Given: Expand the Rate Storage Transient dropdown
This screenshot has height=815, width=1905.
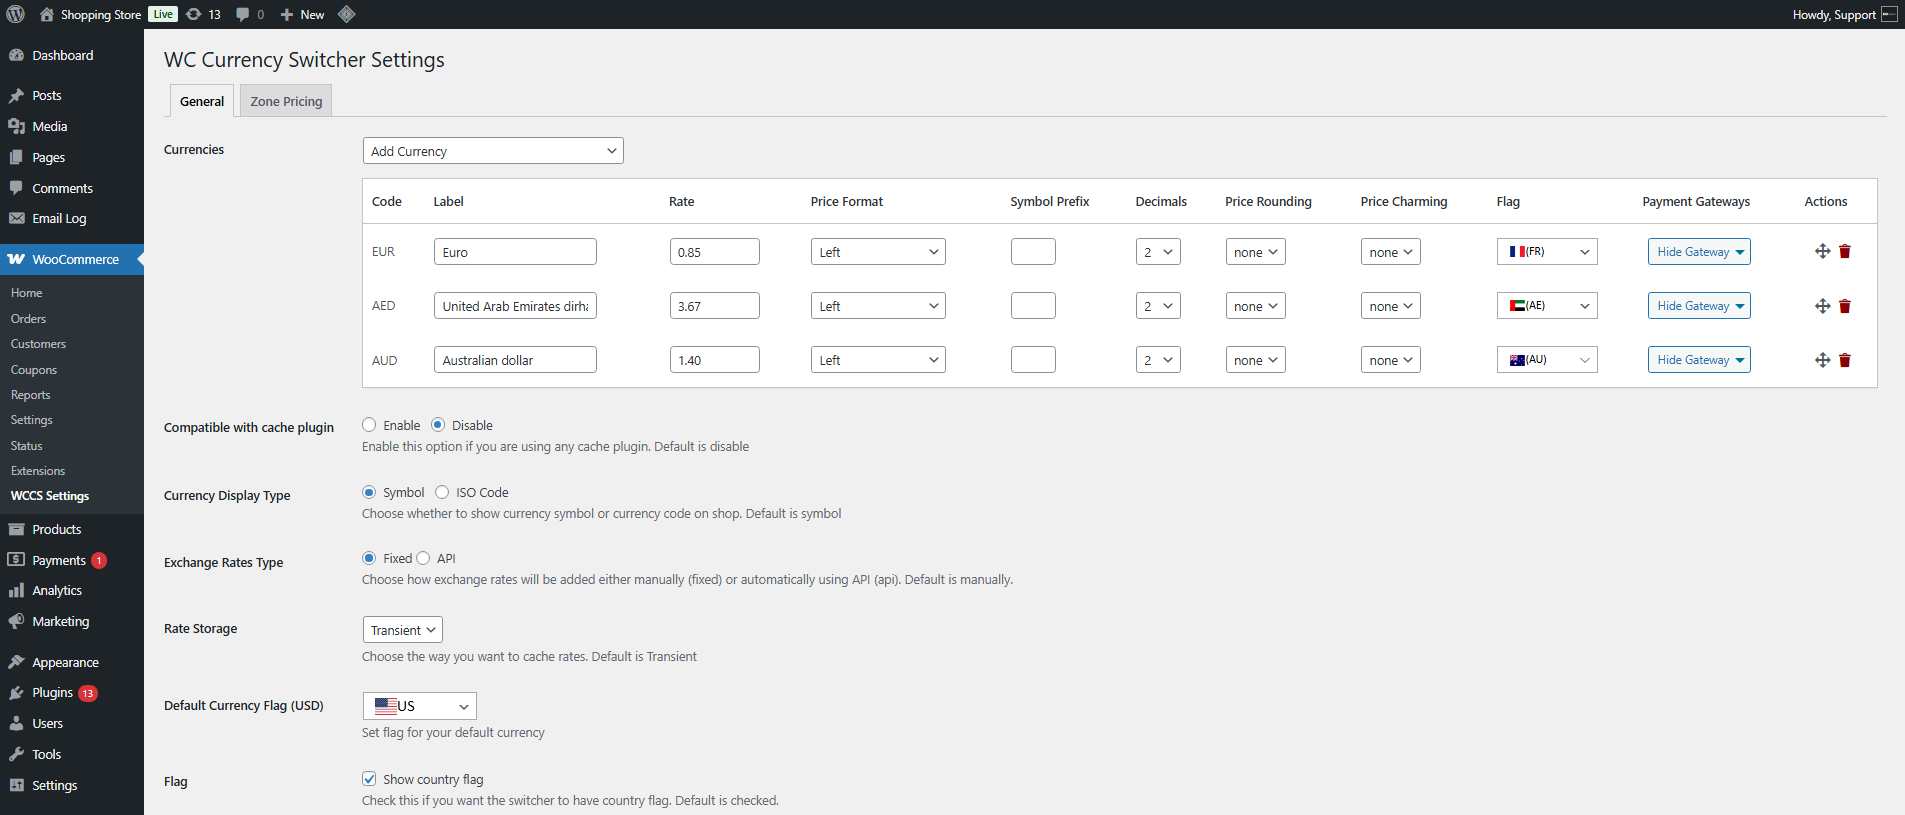Looking at the screenshot, I should pos(402,630).
